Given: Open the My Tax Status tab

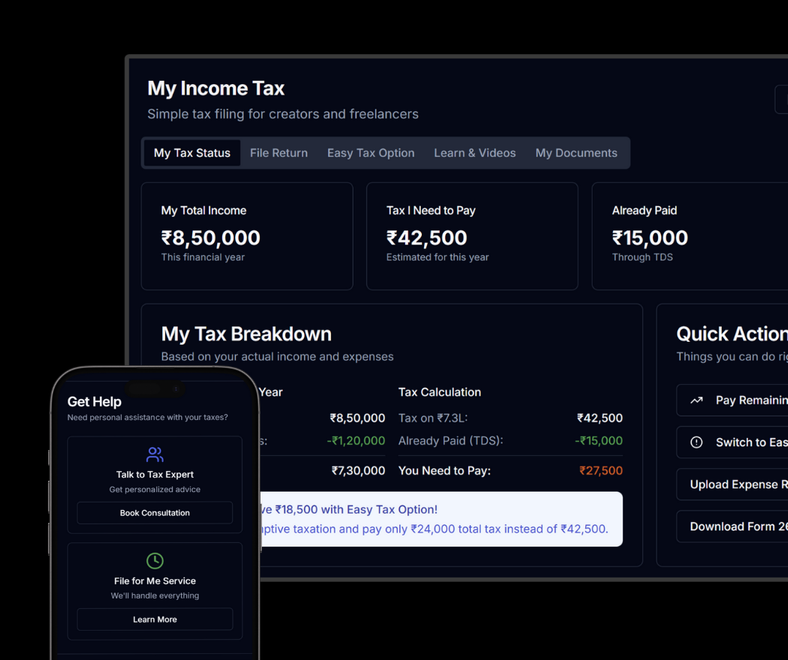Looking at the screenshot, I should [192, 153].
